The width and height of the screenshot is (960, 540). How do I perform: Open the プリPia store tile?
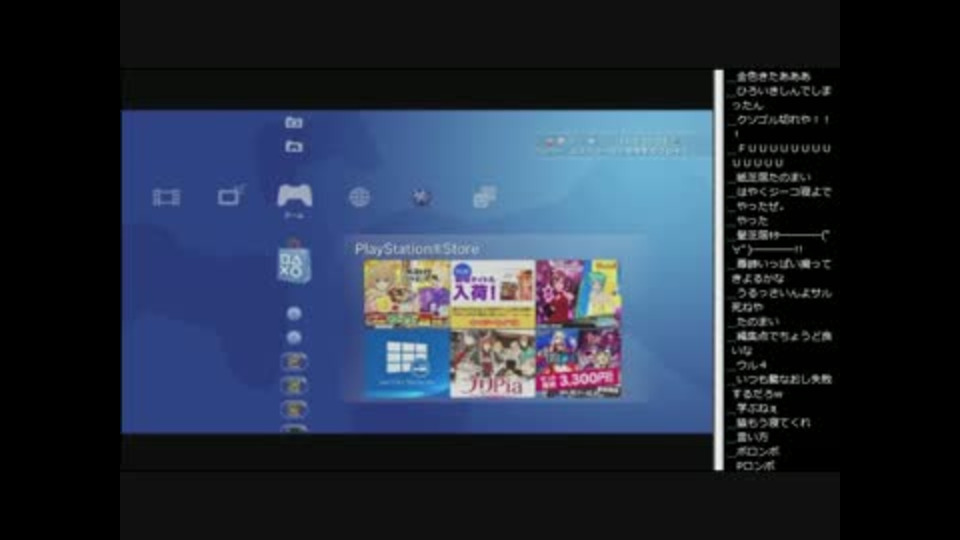(x=493, y=363)
